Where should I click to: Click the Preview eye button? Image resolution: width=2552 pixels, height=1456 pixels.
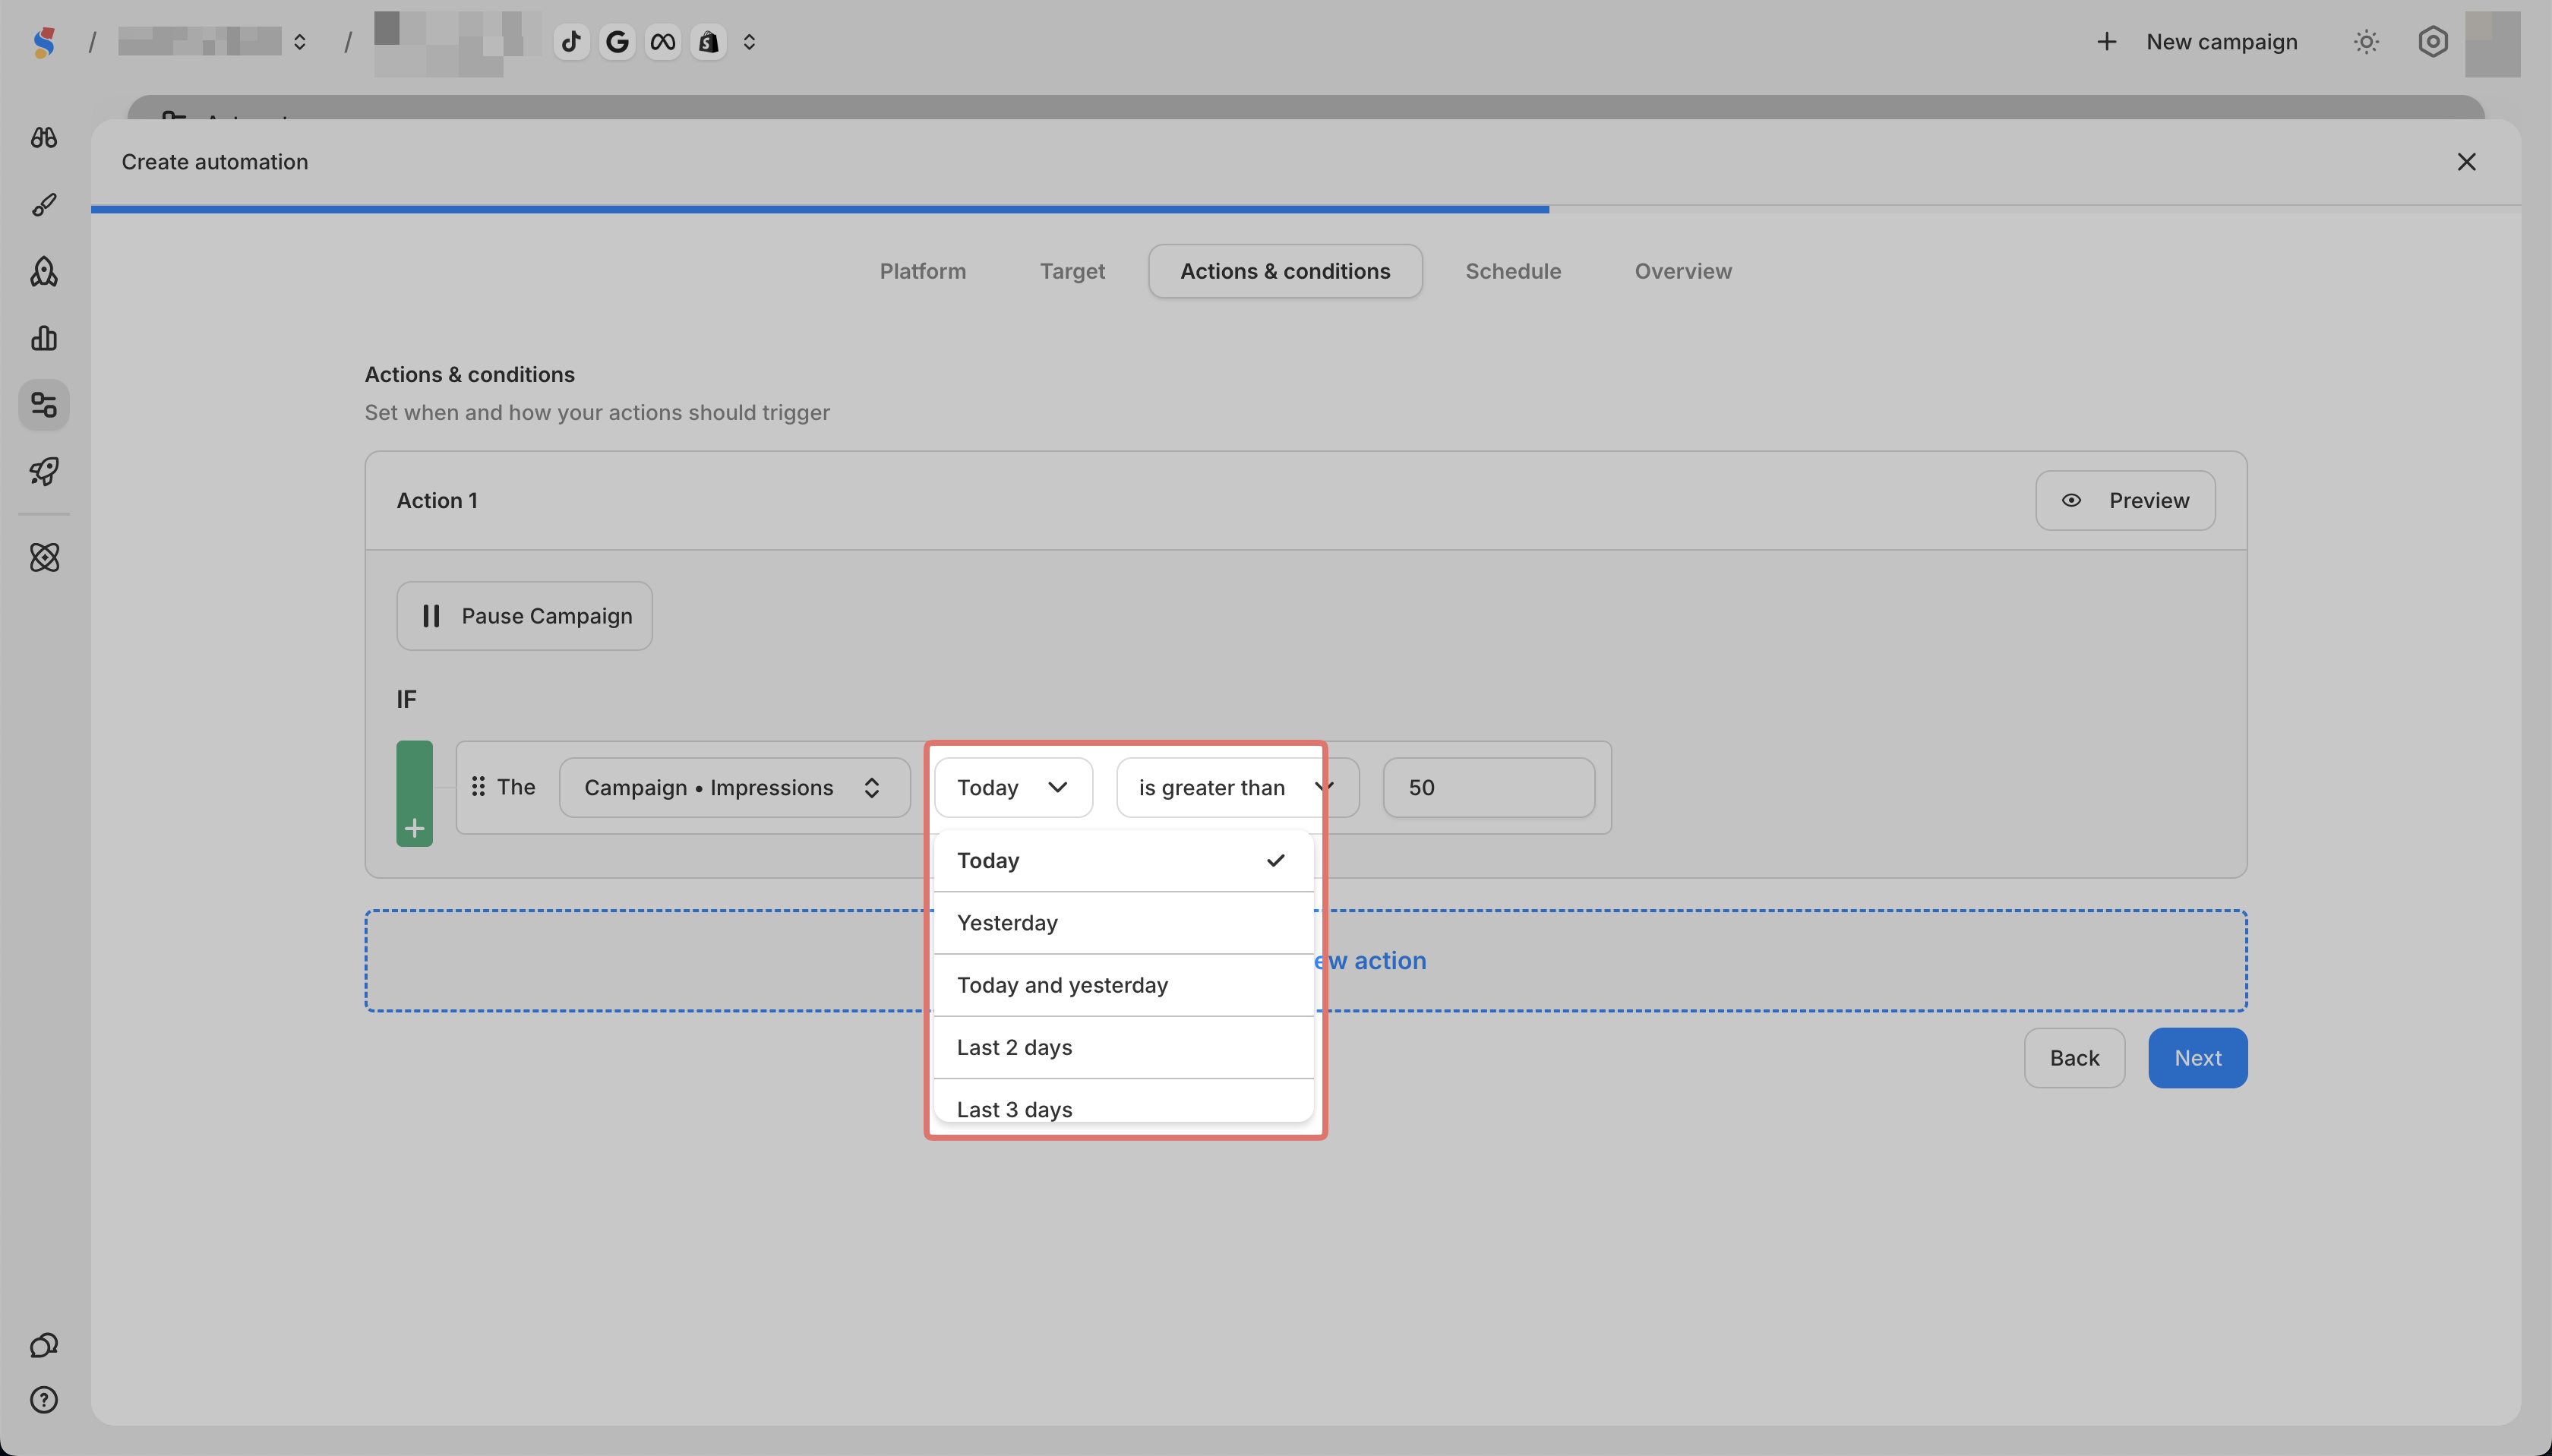2125,500
